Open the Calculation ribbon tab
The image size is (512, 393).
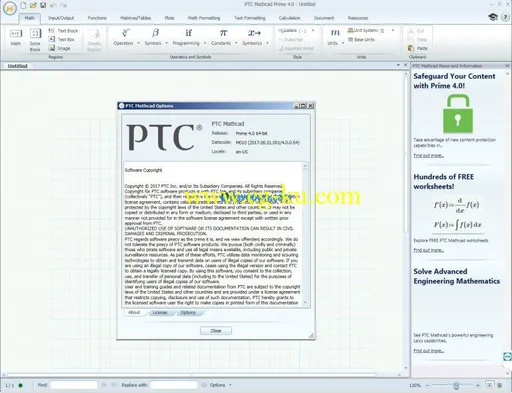click(x=289, y=18)
